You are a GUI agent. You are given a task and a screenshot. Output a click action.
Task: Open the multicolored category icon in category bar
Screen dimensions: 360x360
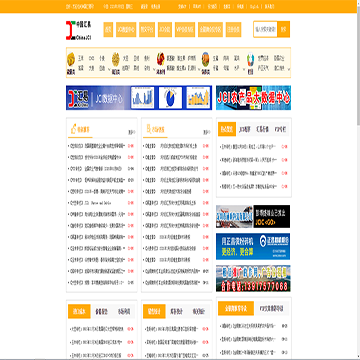(x=250, y=60)
